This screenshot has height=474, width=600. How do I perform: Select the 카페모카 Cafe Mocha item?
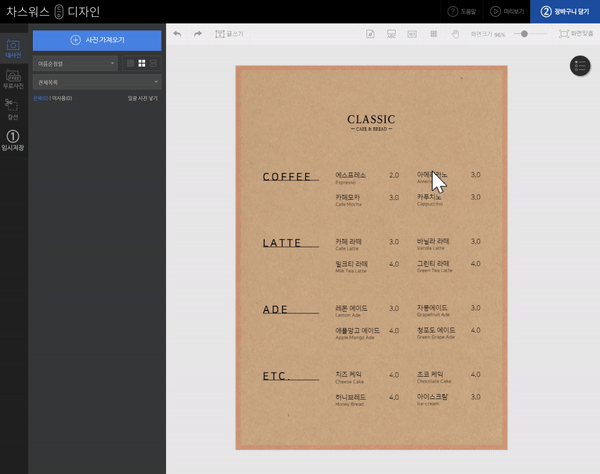coord(348,200)
